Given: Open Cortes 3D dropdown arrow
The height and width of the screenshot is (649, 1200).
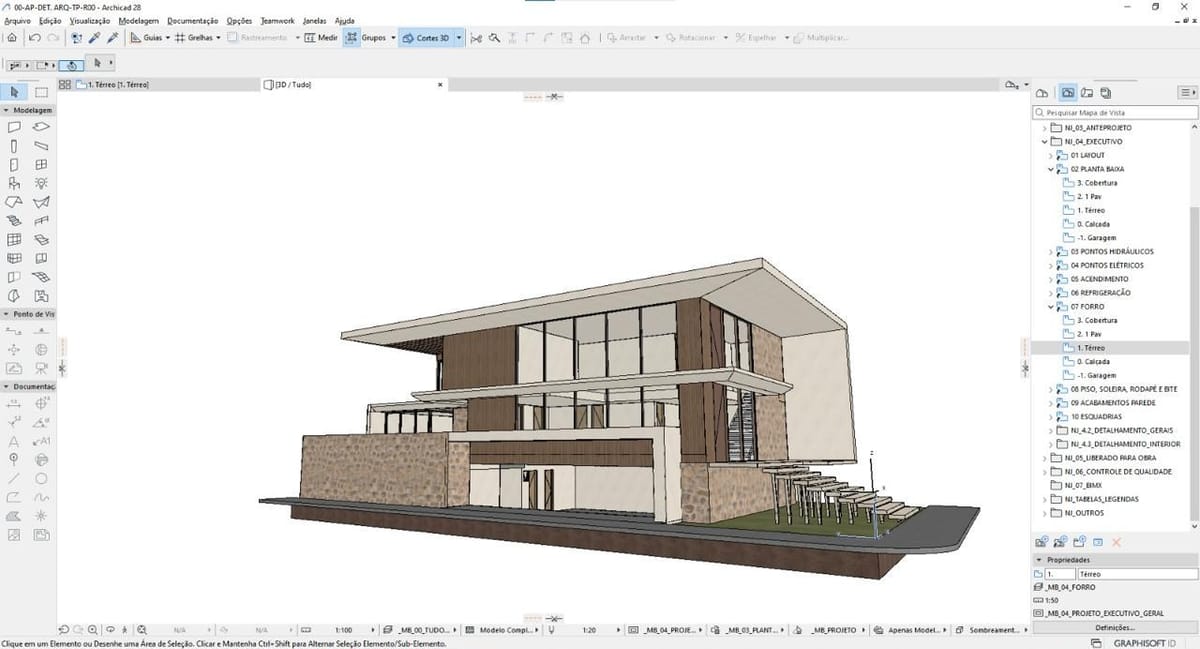Looking at the screenshot, I should 459,38.
